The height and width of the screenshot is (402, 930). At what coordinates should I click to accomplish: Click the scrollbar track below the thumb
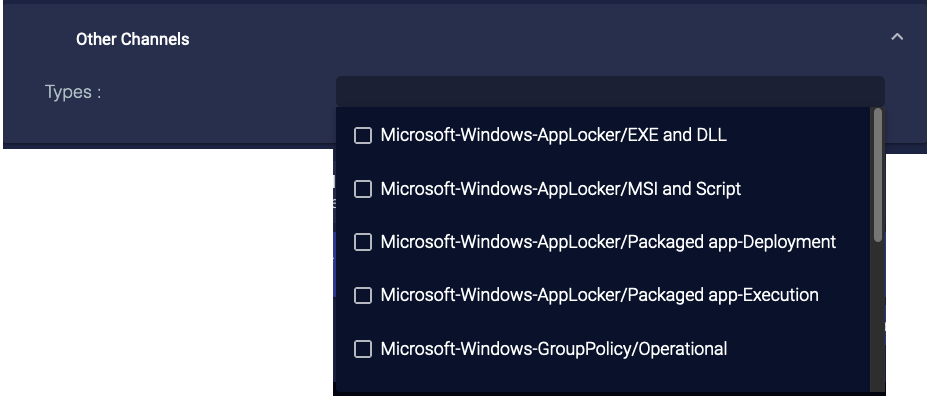coord(878,320)
